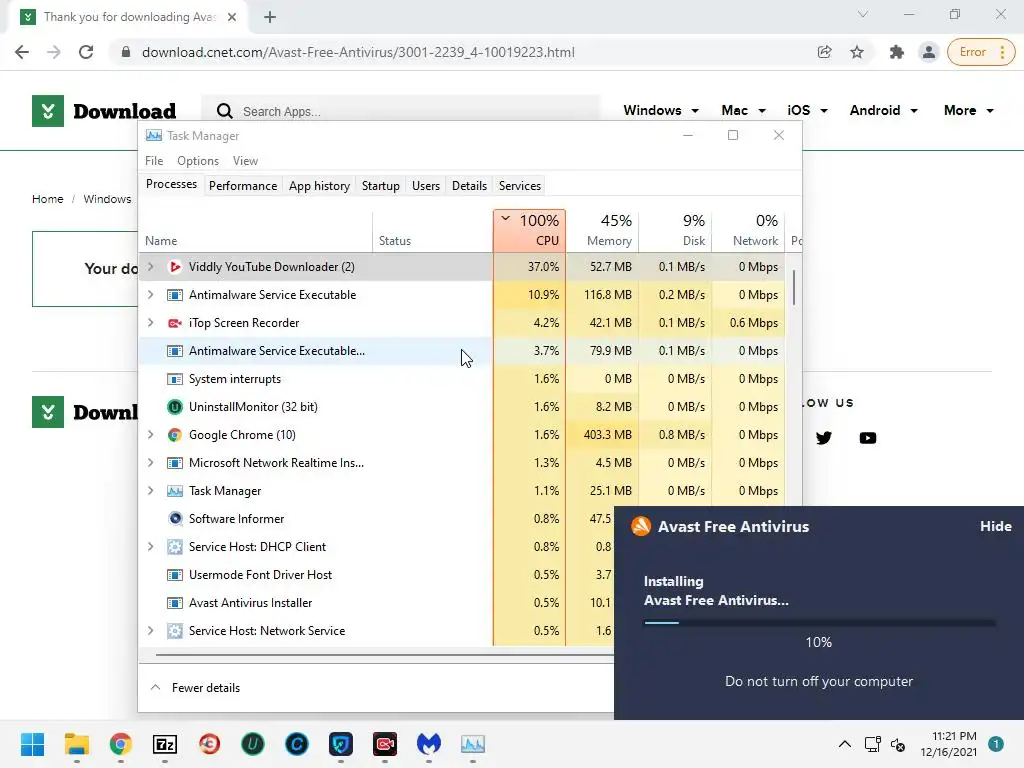This screenshot has height=768, width=1024.
Task: Click the Error button in Chrome toolbar
Action: (981, 52)
